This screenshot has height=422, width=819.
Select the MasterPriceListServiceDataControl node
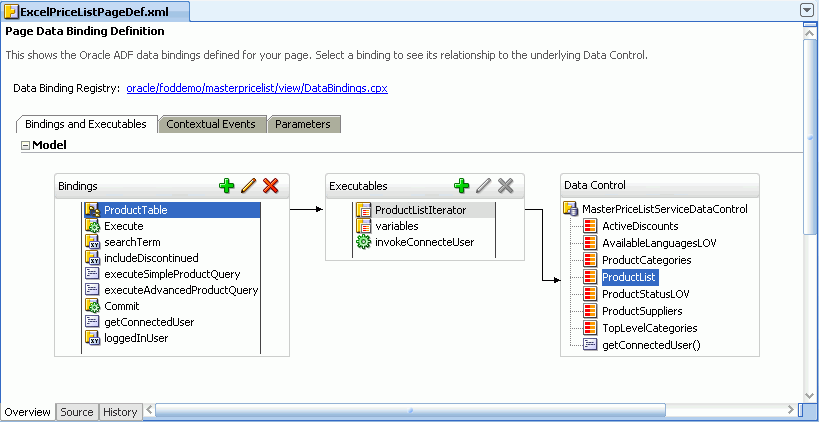click(x=665, y=209)
